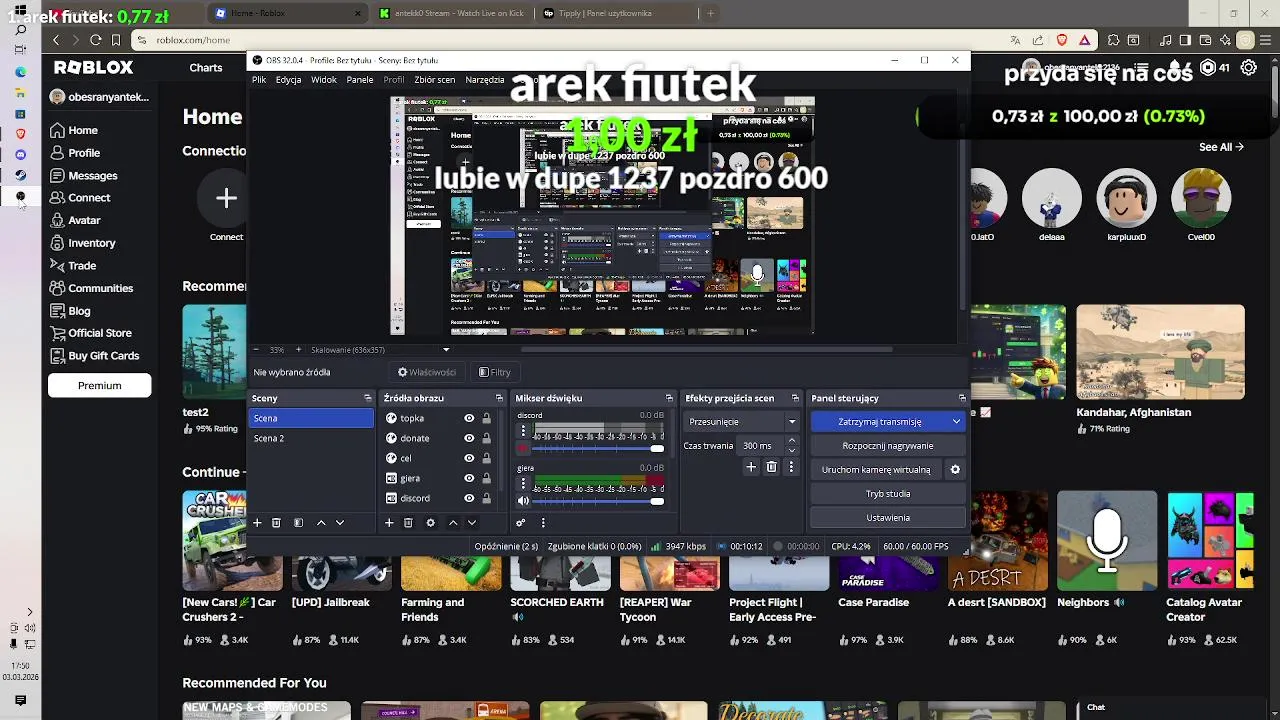Move scene up in Sceny panel
This screenshot has width=1280, height=720.
pyautogui.click(x=321, y=523)
